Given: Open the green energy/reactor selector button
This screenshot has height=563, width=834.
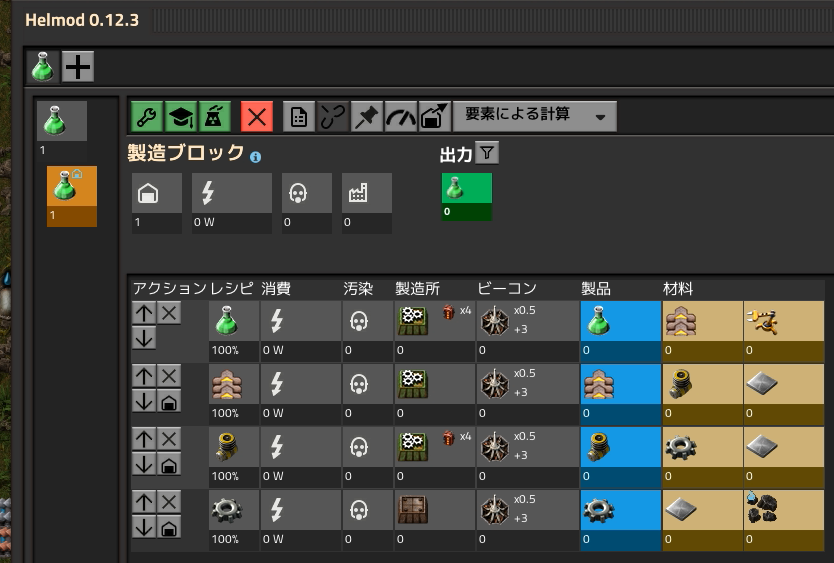Looking at the screenshot, I should pos(214,116).
